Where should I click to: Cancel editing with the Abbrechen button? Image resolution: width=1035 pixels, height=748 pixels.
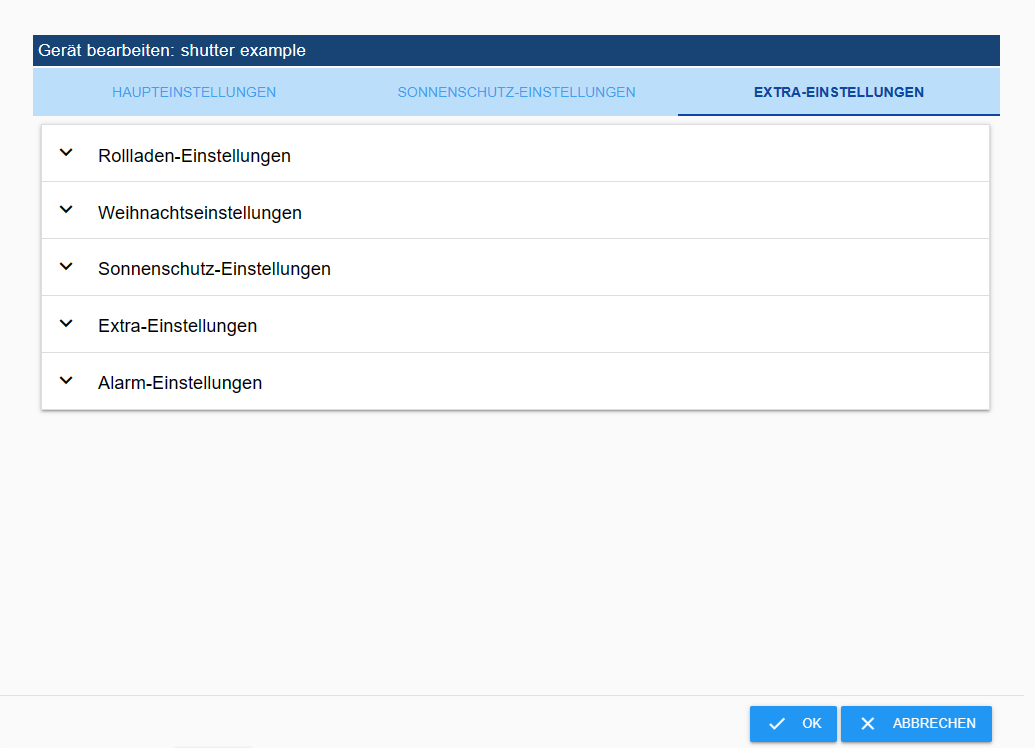pyautogui.click(x=916, y=724)
